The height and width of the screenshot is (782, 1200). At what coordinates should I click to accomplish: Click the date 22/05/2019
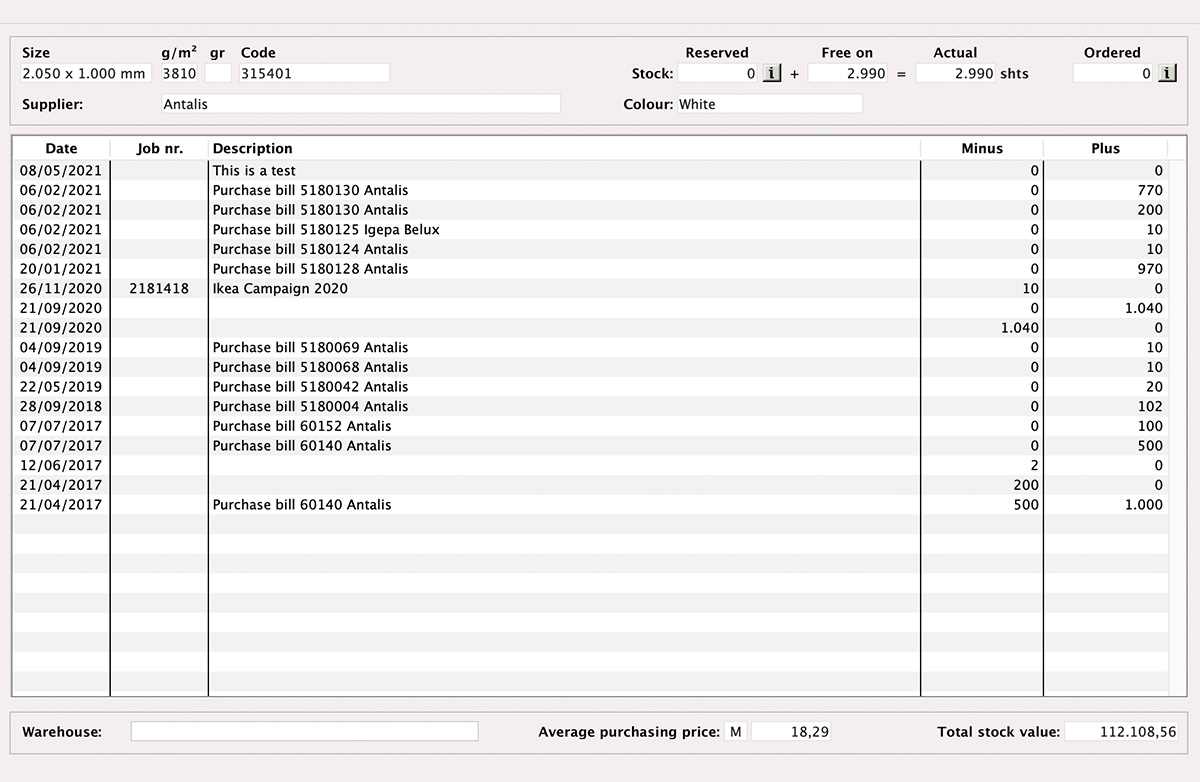click(61, 387)
